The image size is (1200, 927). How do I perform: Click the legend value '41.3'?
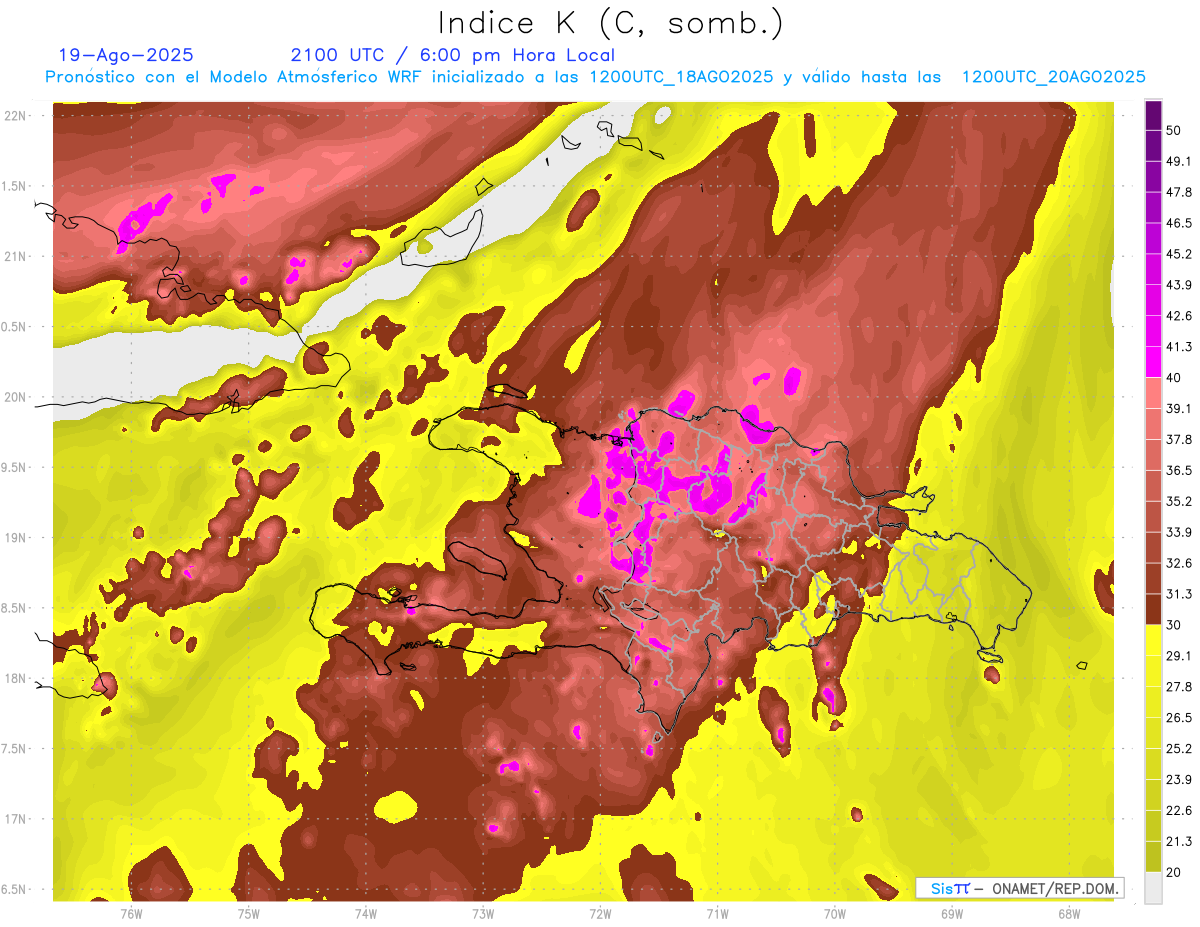[1179, 347]
